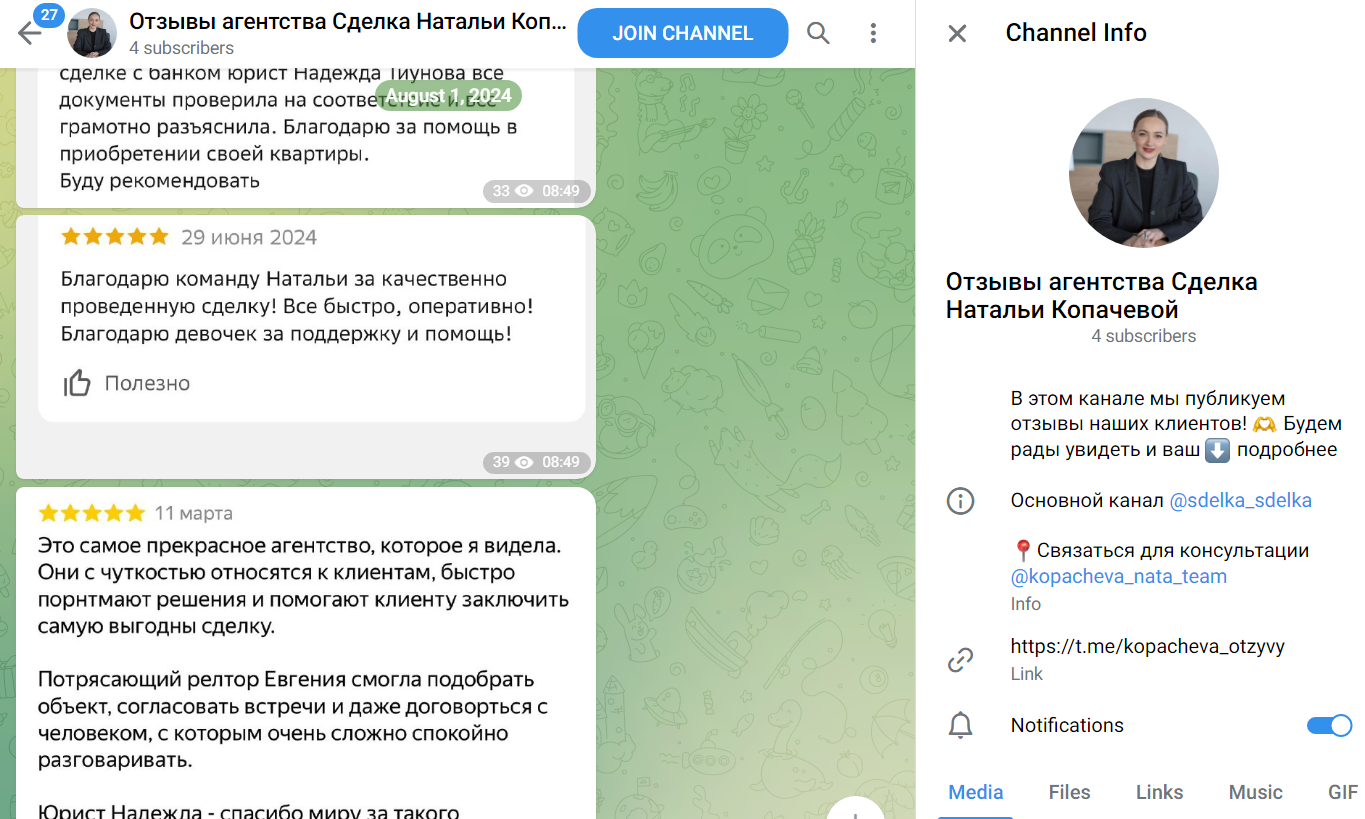The height and width of the screenshot is (819, 1365).
Task: Open the three-dot more options menu
Action: point(873,33)
